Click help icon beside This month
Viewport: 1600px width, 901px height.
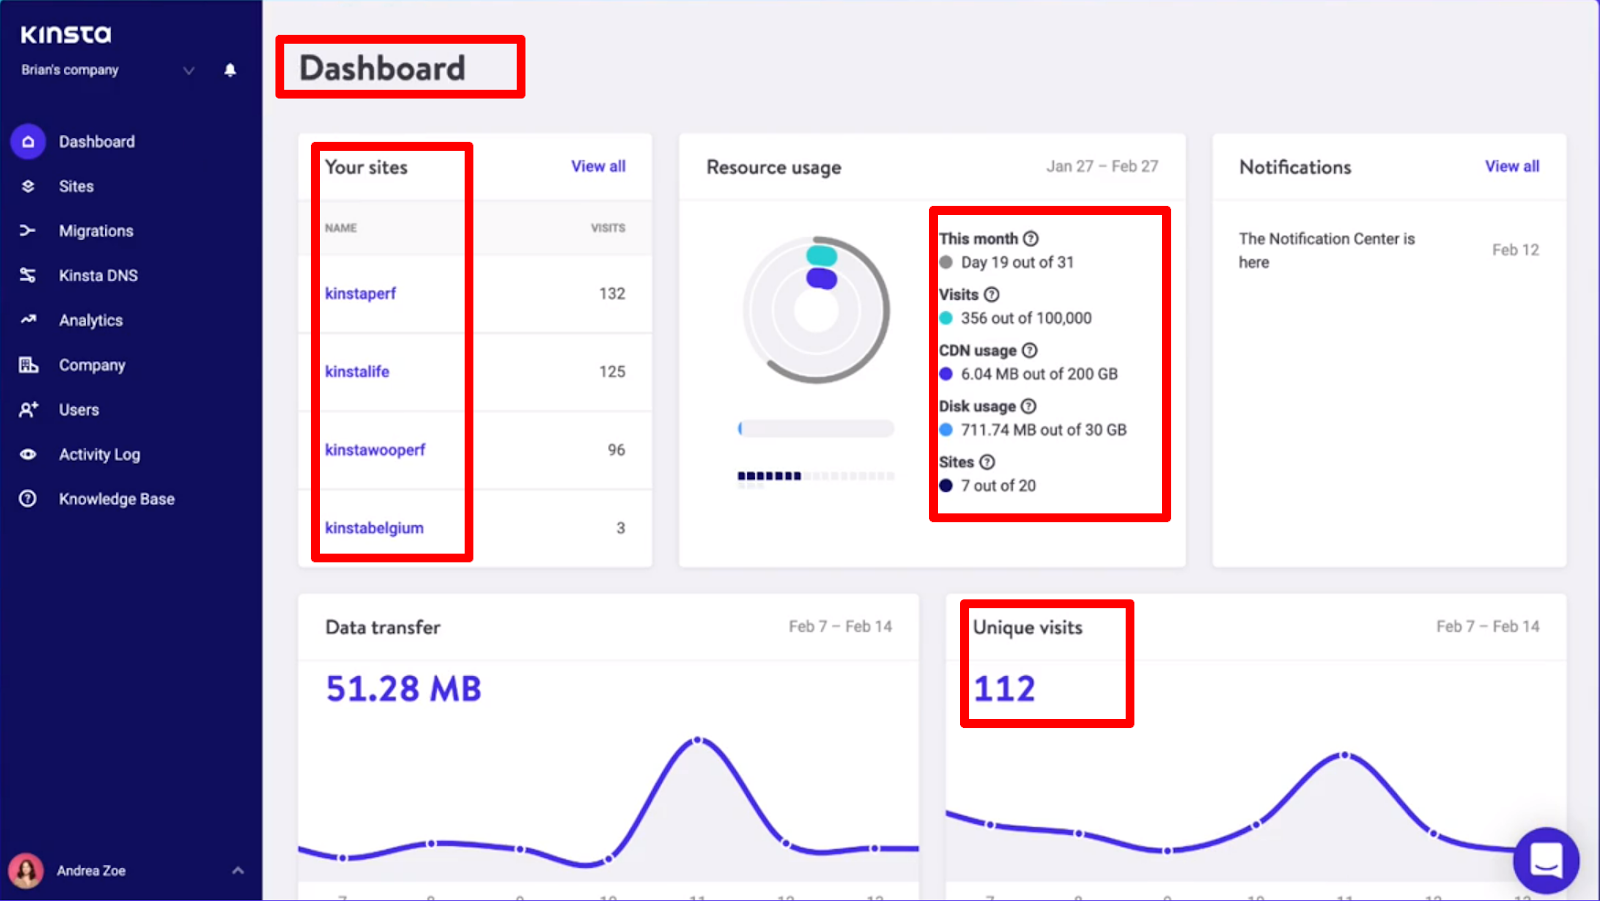pyautogui.click(x=1031, y=239)
